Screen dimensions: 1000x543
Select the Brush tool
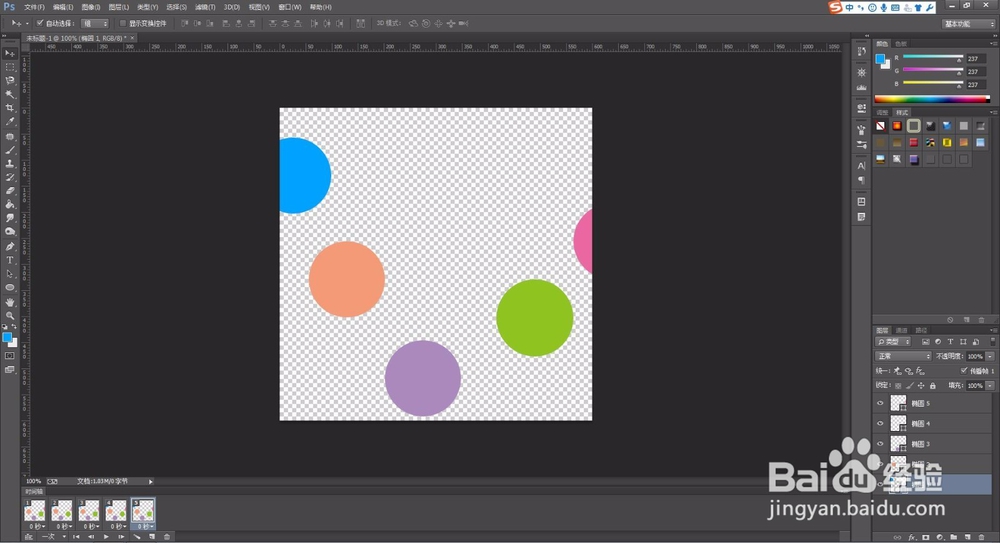[x=10, y=150]
